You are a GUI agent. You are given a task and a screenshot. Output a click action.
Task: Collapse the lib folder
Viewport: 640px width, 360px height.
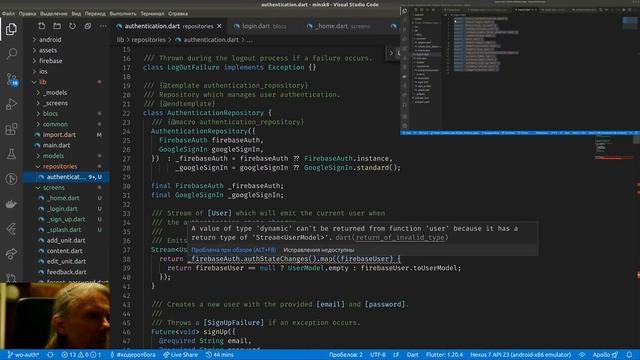[42, 82]
